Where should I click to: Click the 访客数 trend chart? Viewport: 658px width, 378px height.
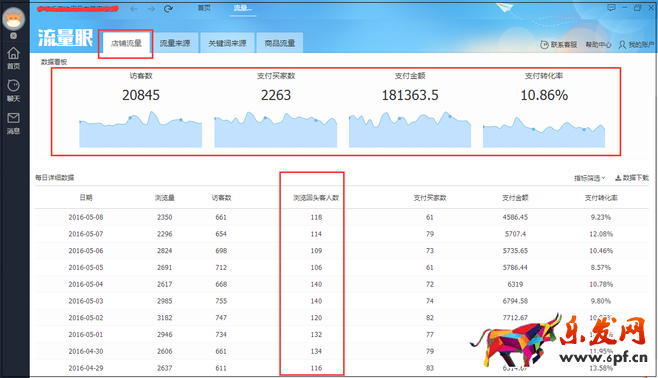pos(141,129)
